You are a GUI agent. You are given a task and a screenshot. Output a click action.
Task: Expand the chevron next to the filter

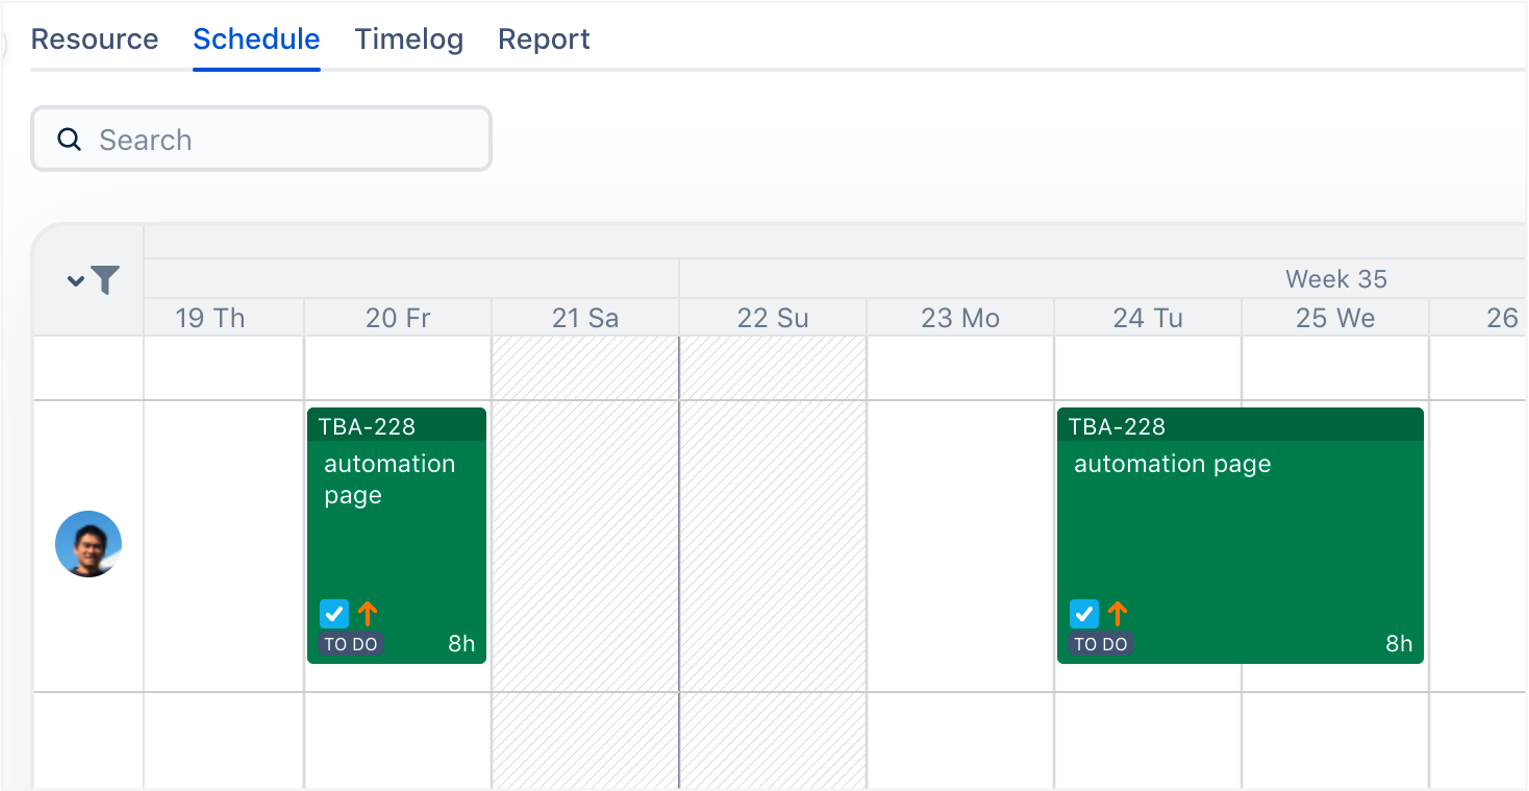75,281
